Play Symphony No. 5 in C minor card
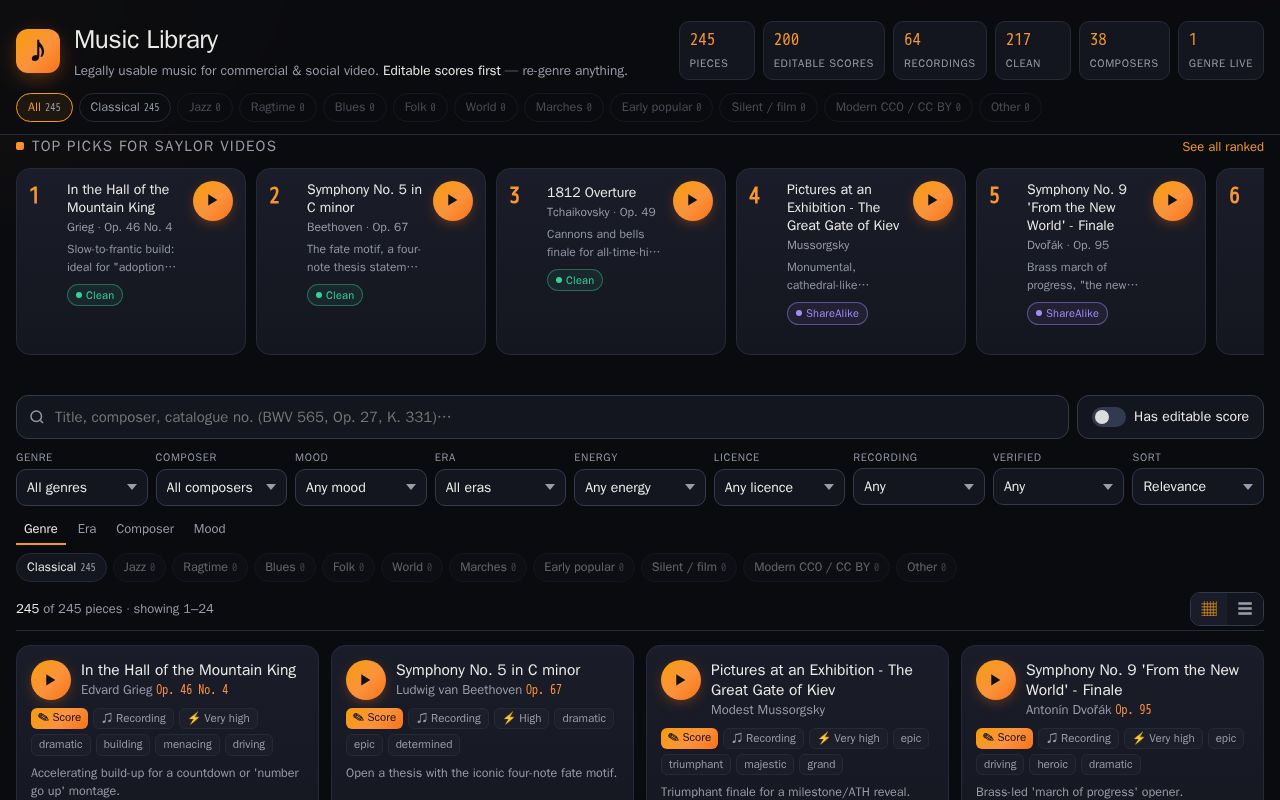Screen dimensions: 1280x800 (366, 680)
